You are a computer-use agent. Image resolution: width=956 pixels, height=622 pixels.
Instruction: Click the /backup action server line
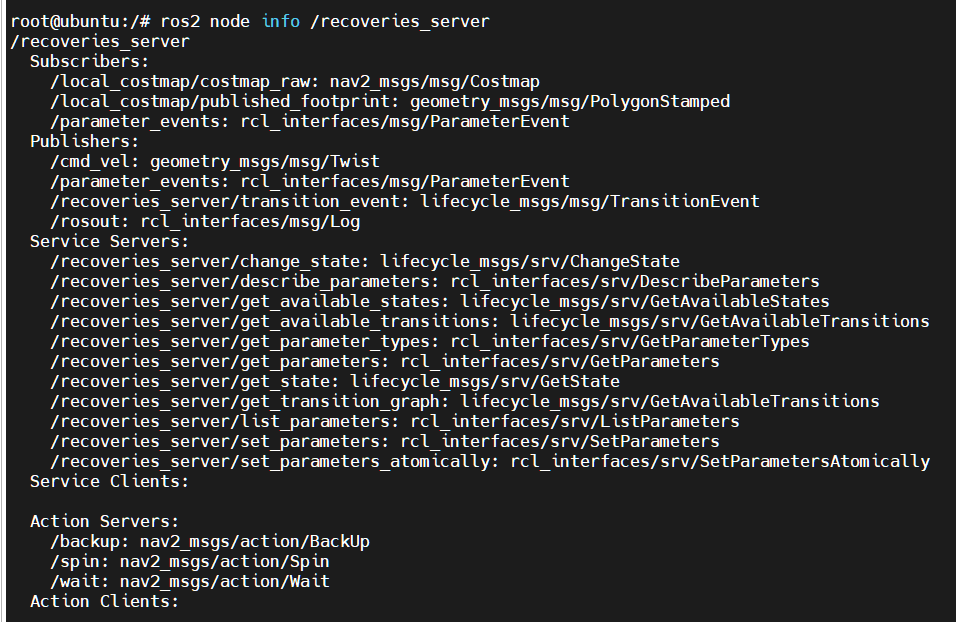point(210,541)
